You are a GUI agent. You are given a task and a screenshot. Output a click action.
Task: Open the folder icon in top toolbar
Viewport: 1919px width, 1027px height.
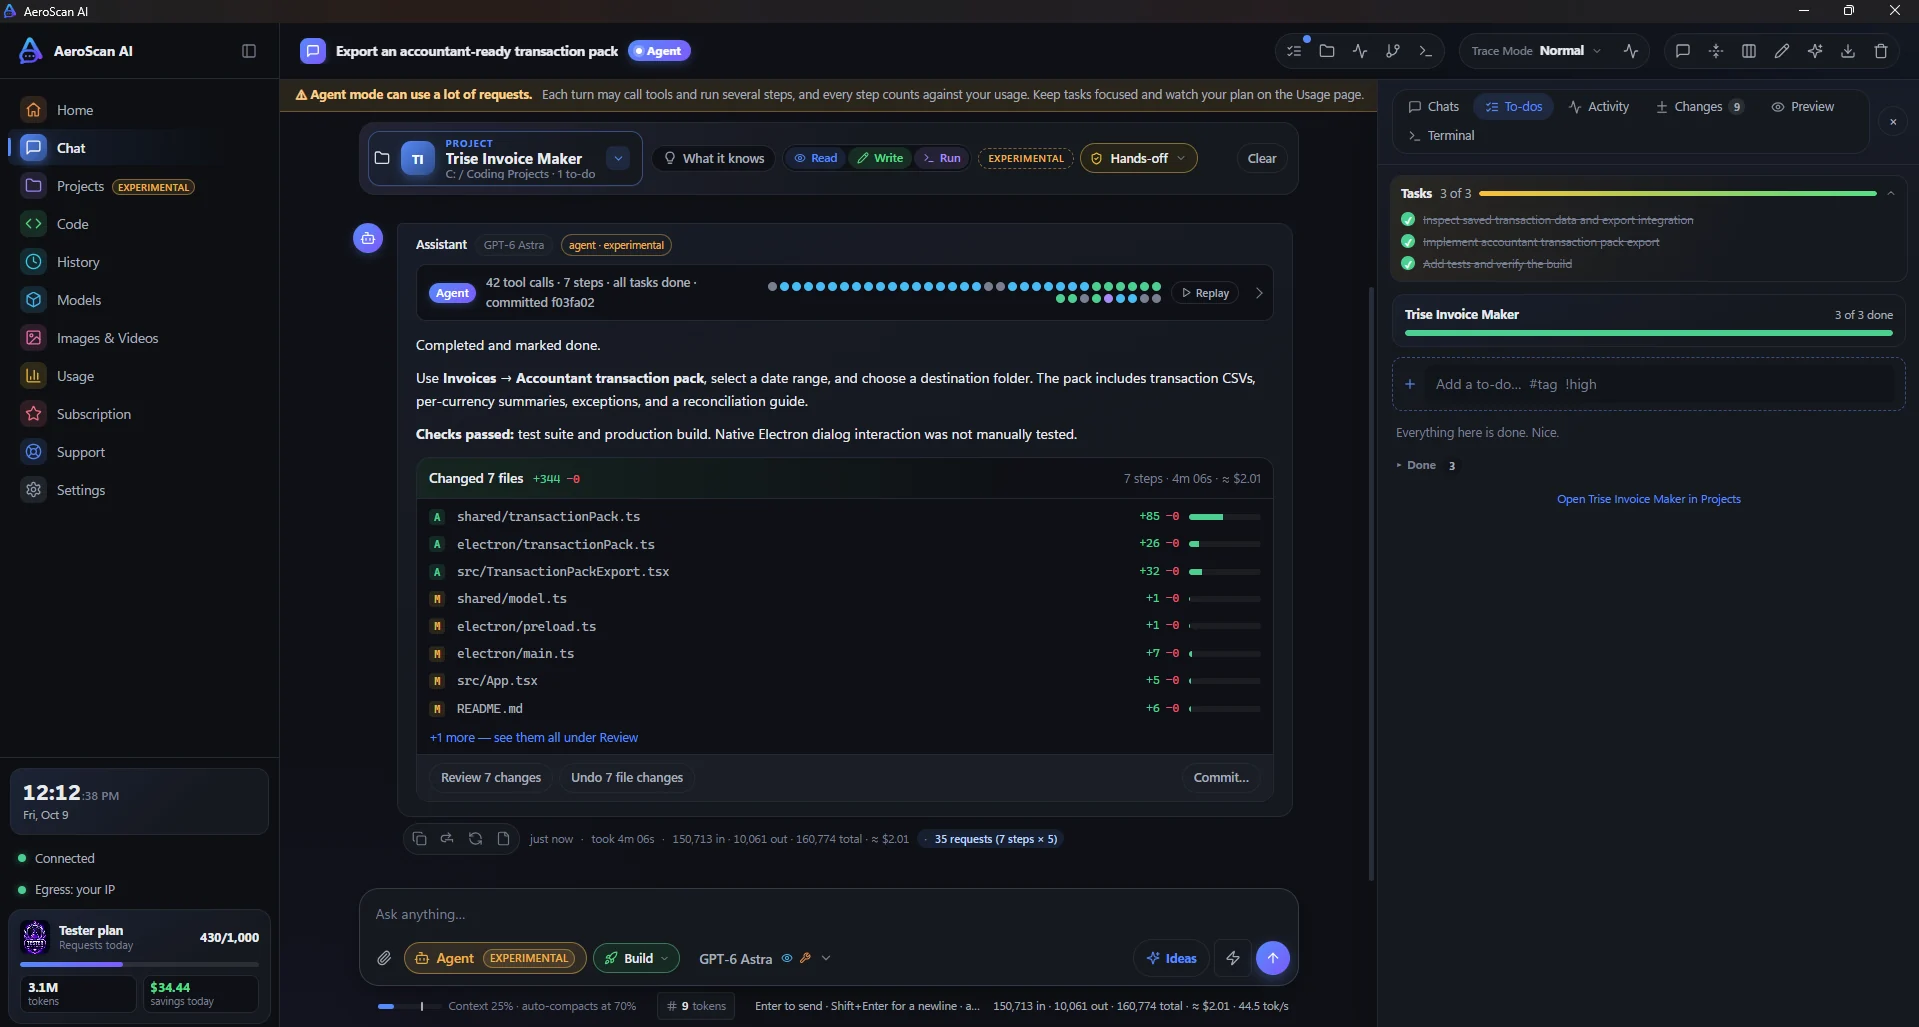pos(1327,51)
